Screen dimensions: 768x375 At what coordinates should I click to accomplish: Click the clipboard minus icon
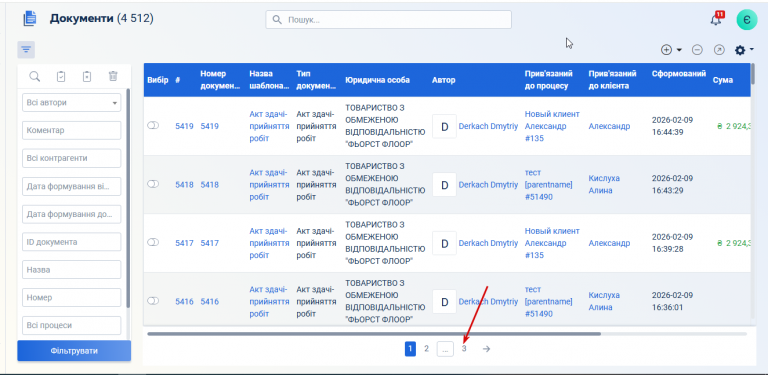(87, 76)
